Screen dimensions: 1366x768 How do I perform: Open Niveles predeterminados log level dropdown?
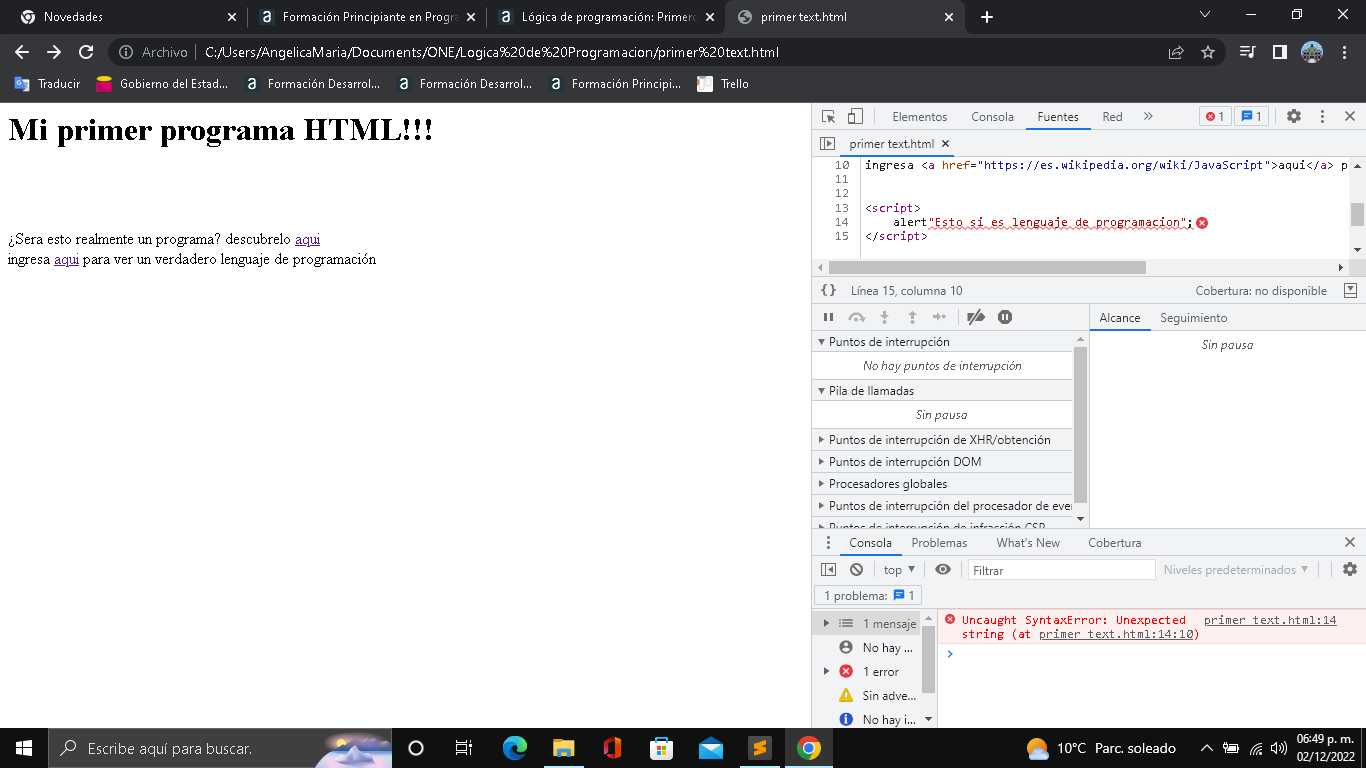(1236, 569)
